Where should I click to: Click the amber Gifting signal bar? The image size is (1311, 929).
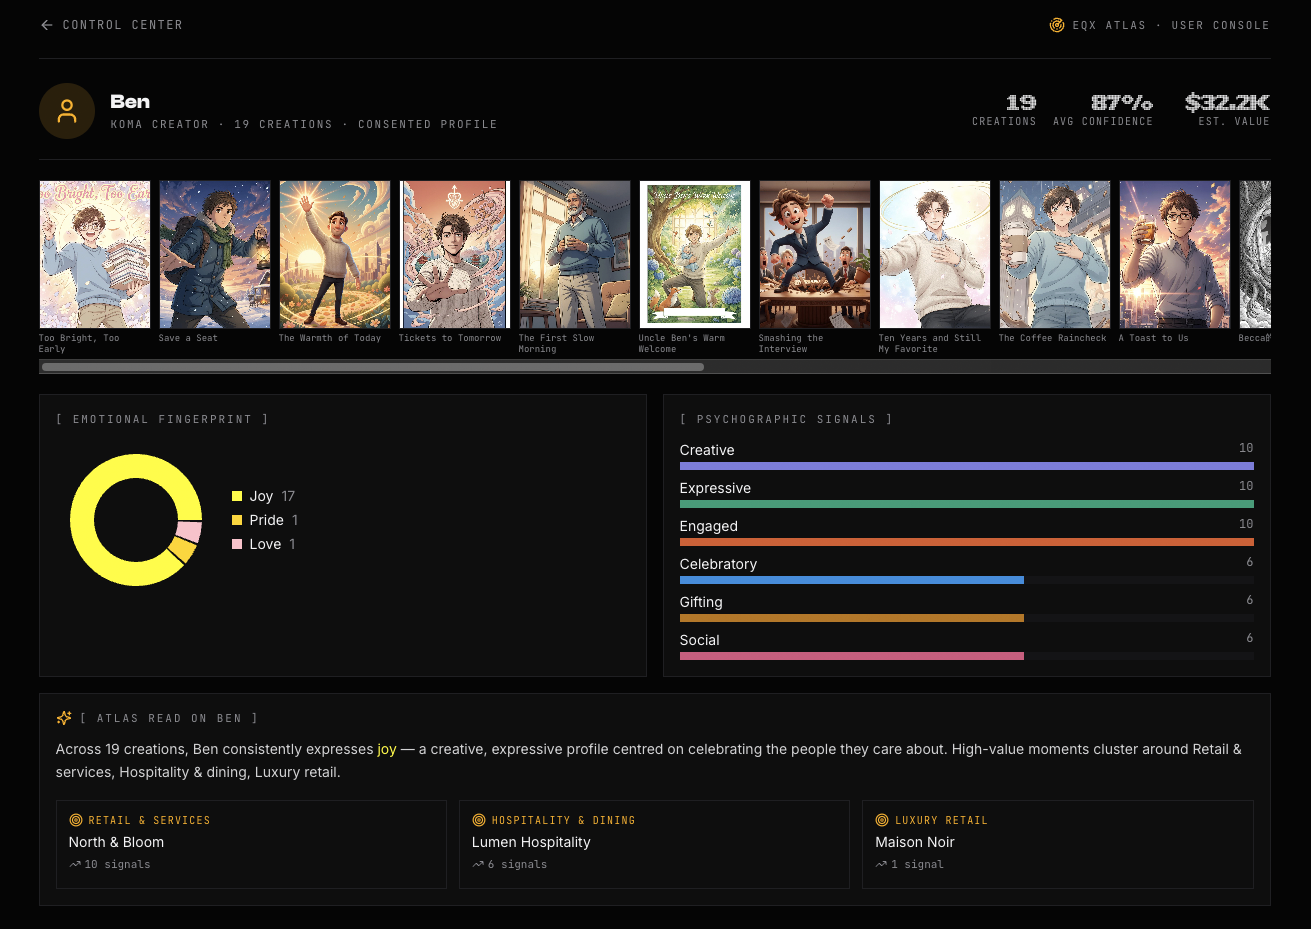(x=852, y=618)
